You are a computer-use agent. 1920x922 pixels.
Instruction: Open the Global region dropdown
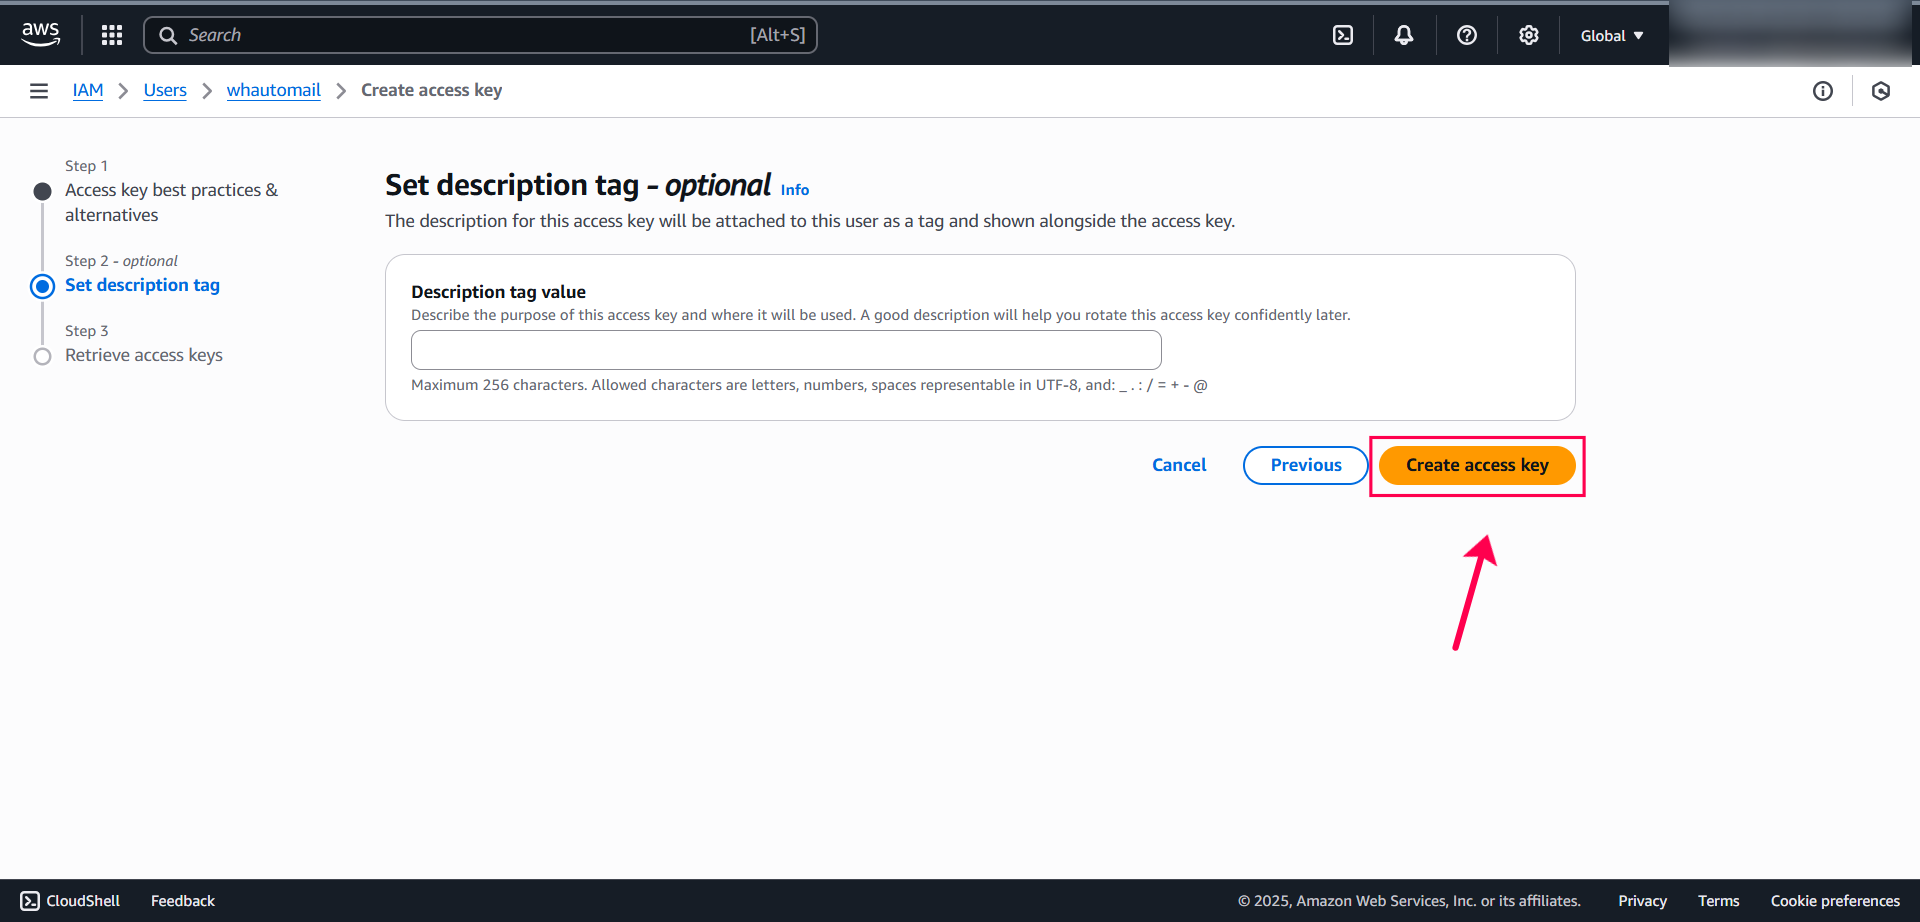tap(1610, 34)
